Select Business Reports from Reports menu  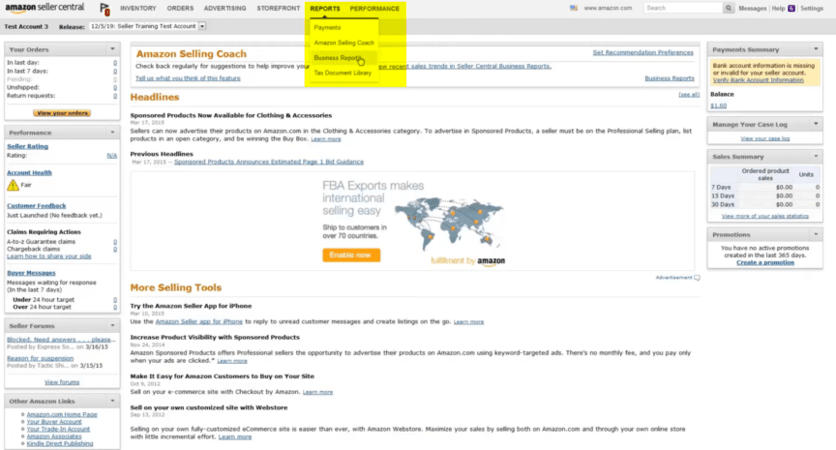337,58
